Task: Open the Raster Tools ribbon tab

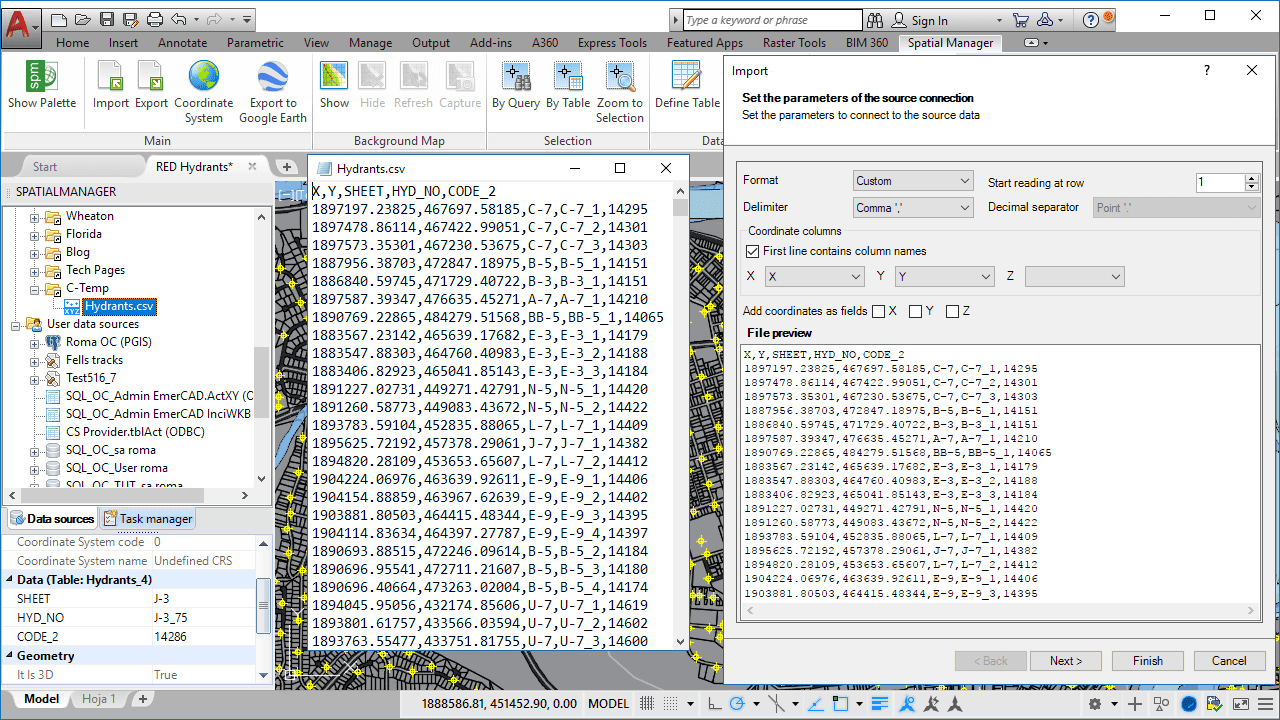Action: [x=794, y=43]
